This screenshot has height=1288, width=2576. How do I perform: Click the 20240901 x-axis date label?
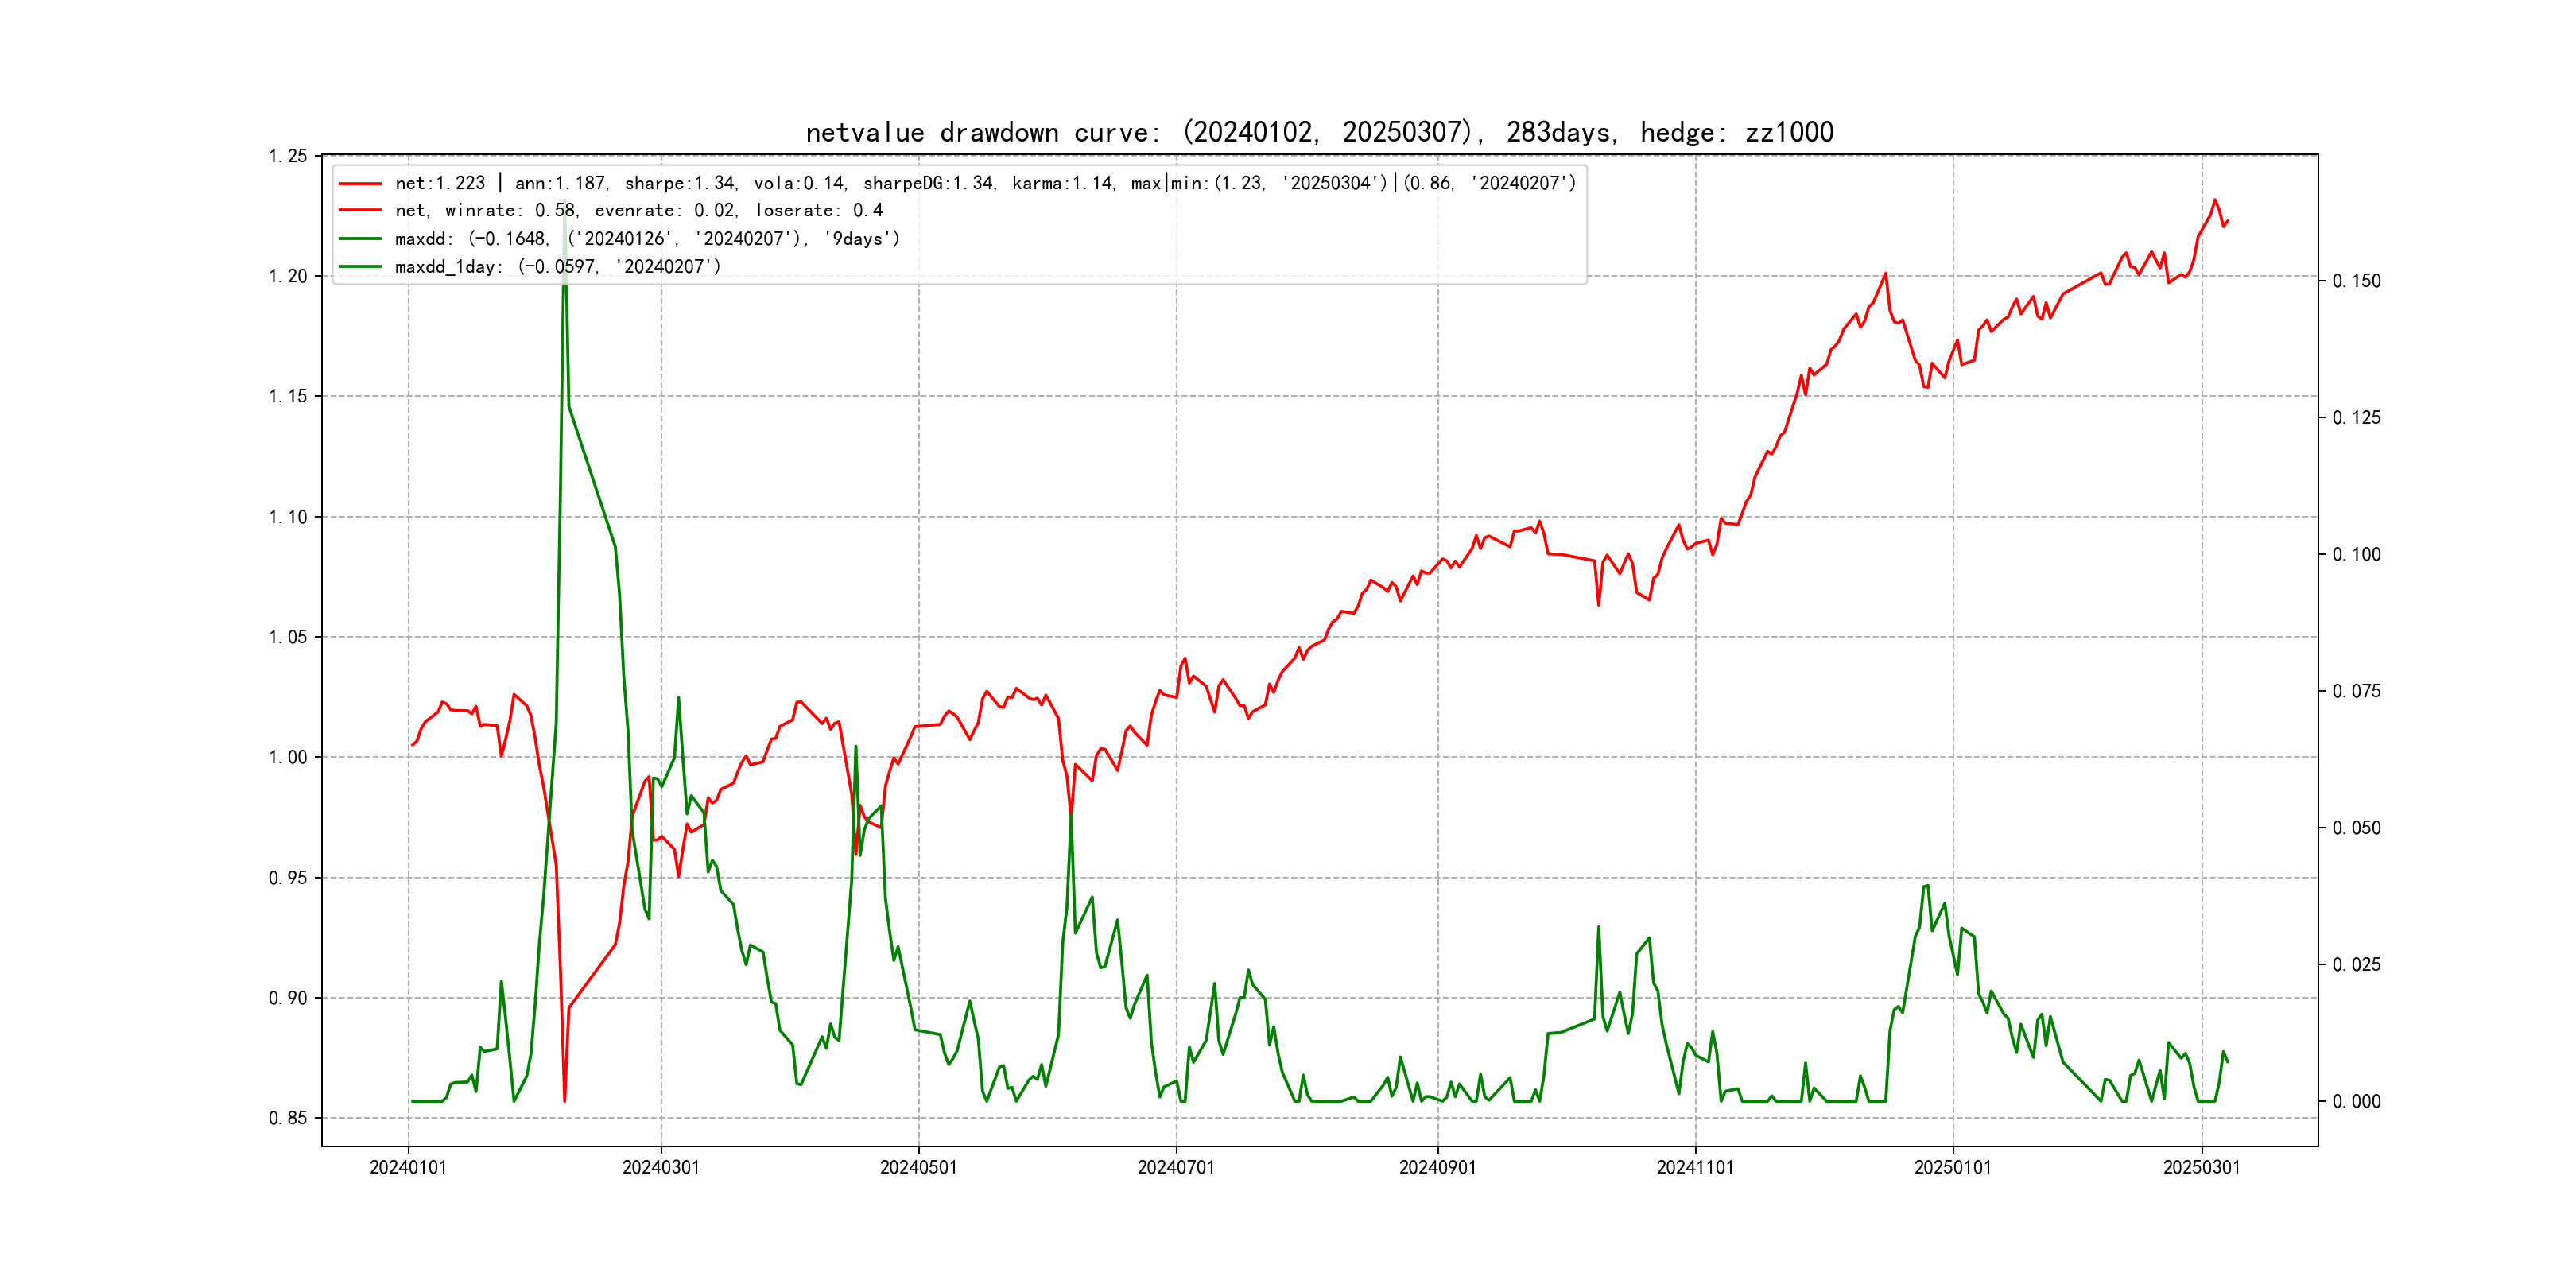coord(1437,1167)
